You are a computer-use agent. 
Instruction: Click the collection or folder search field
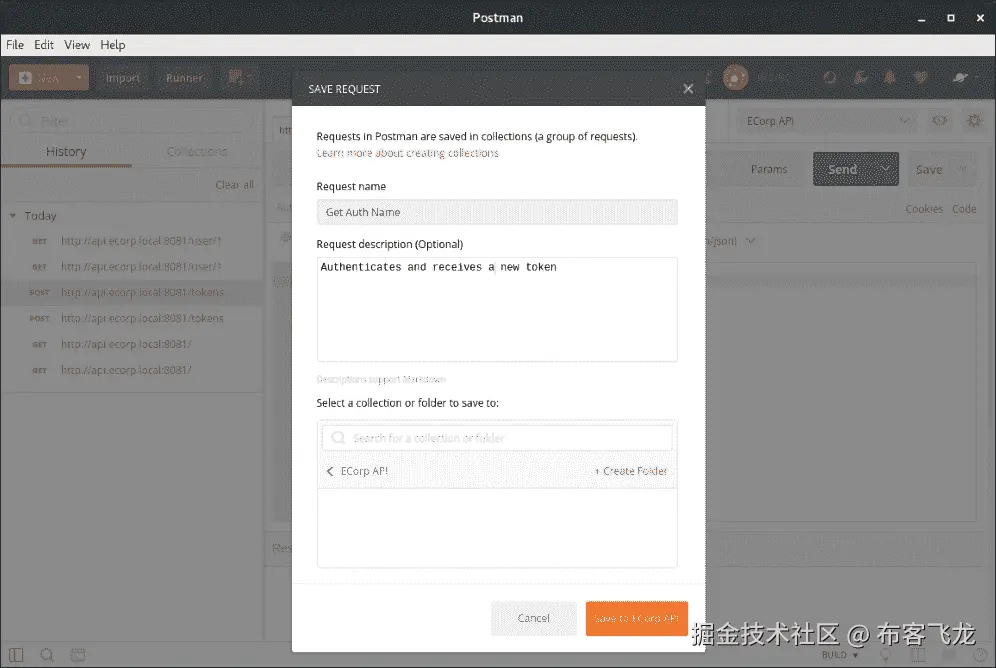[x=497, y=438]
